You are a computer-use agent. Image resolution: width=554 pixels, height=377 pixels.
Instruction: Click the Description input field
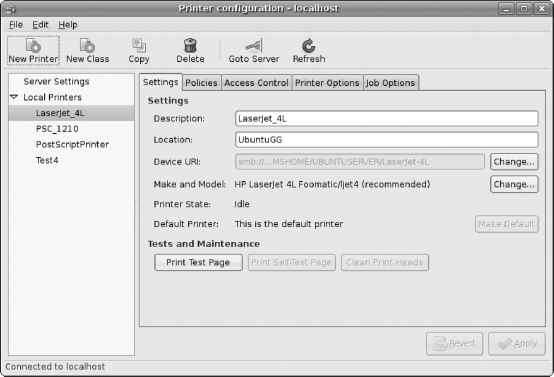pos(387,118)
